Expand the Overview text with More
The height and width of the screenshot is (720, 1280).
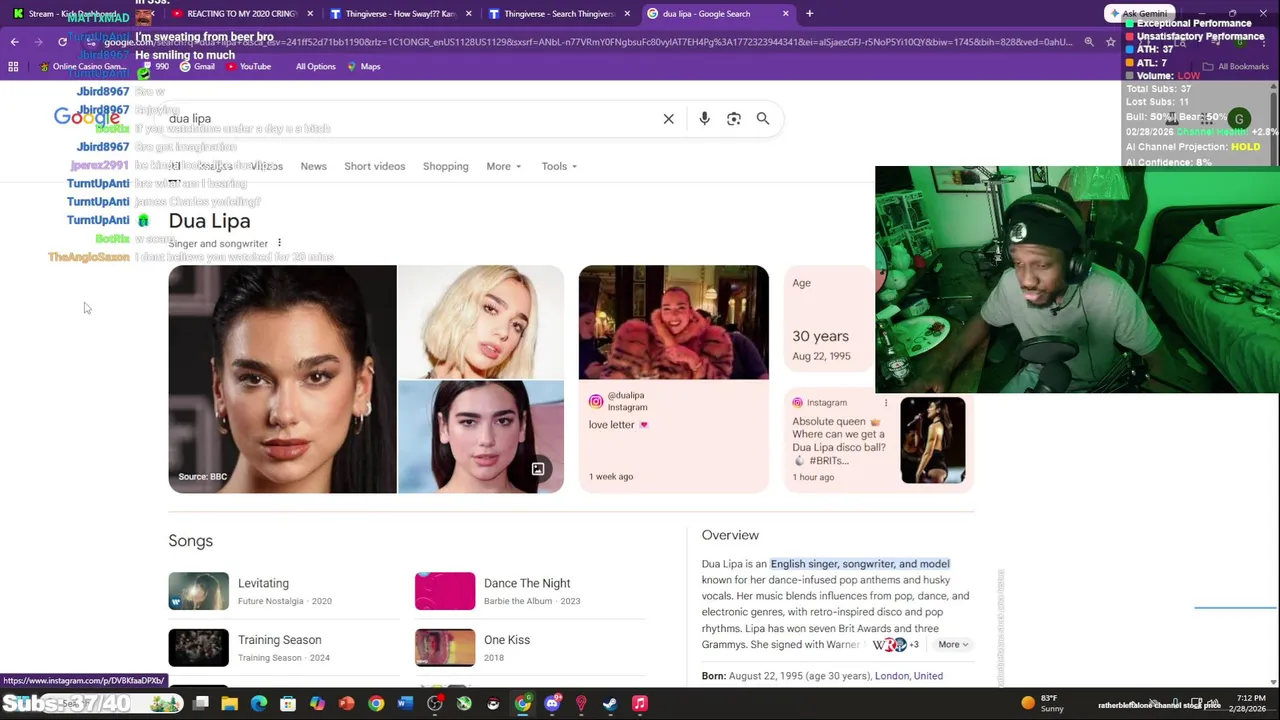click(952, 645)
